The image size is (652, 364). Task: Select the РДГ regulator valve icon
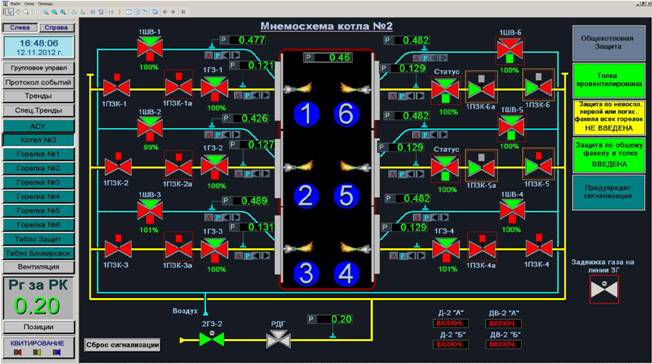pyautogui.click(x=278, y=340)
